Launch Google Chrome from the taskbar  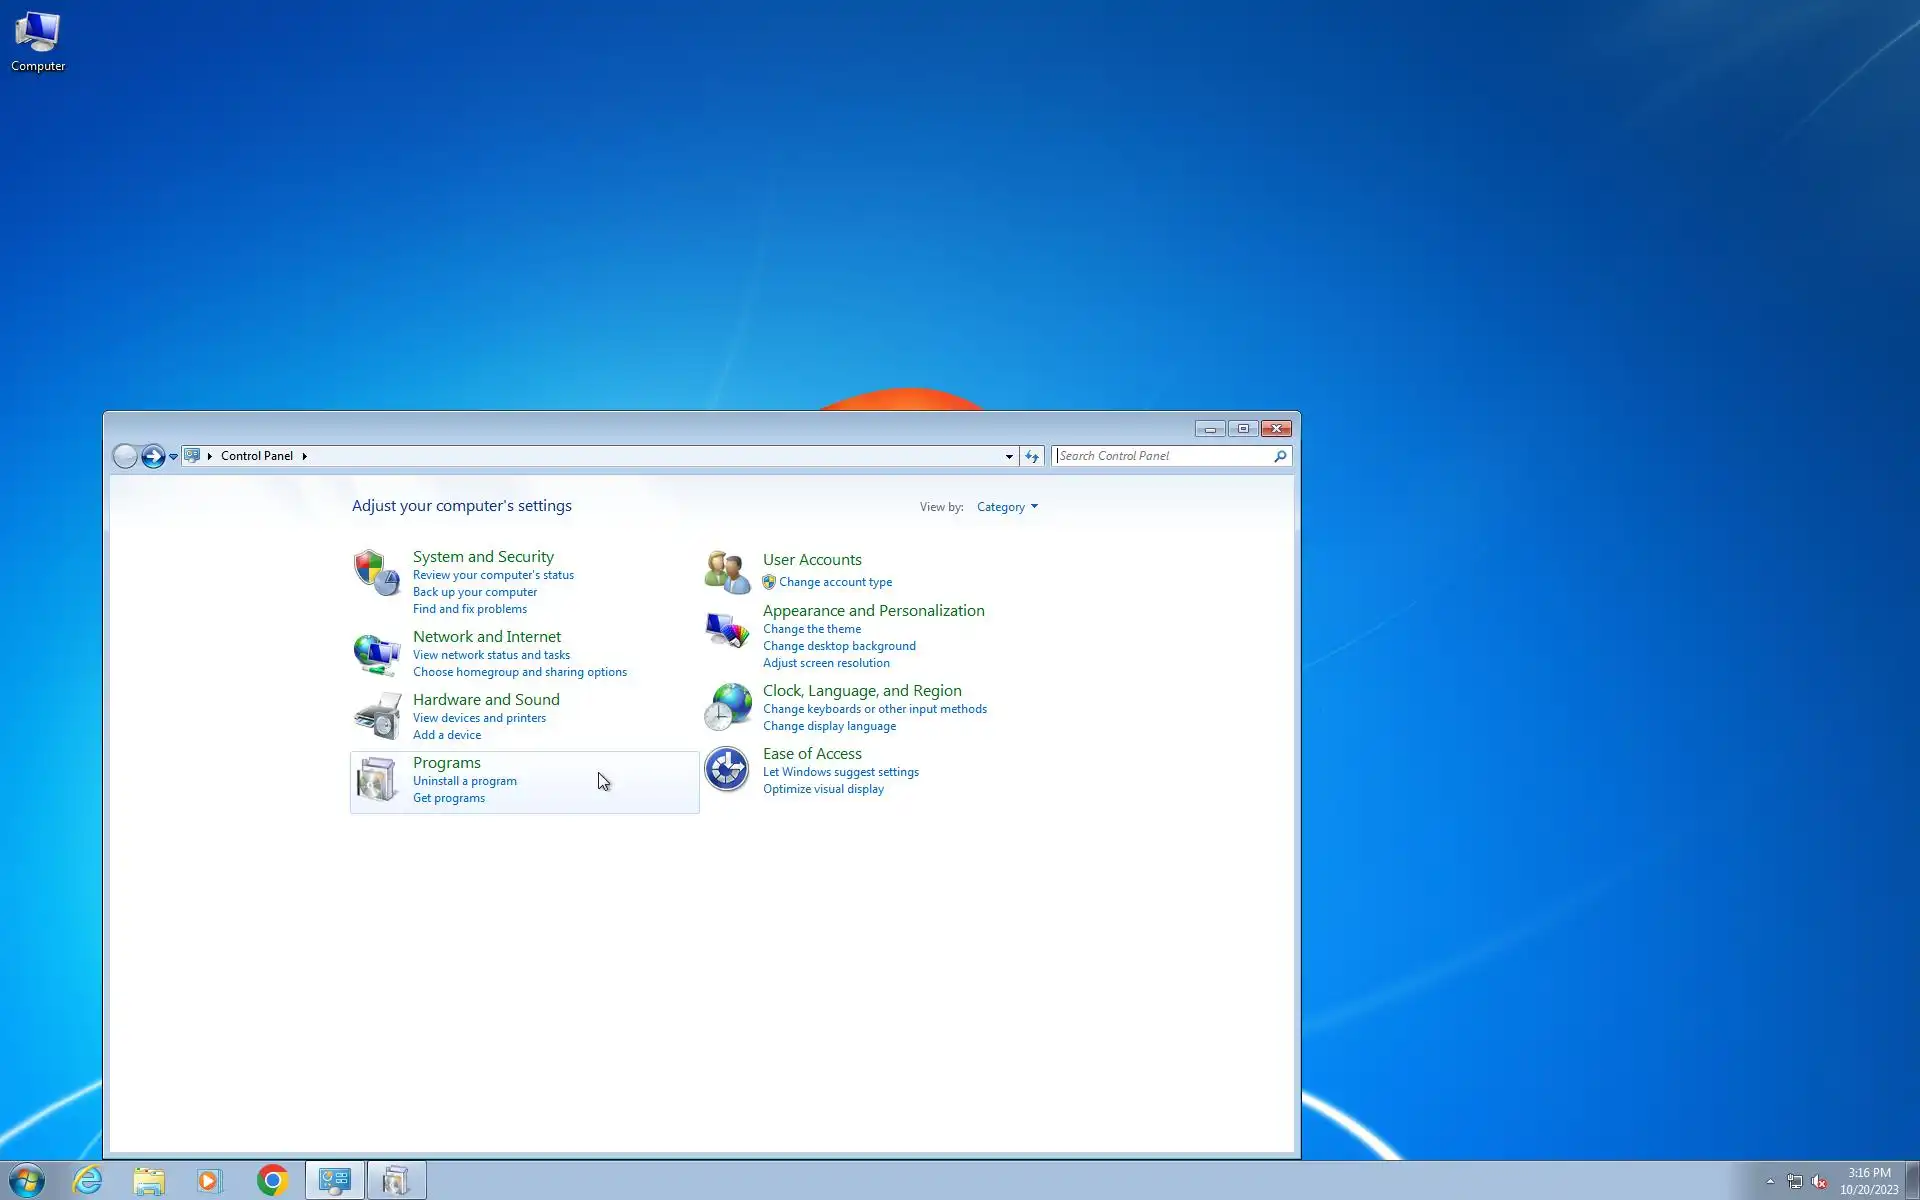tap(272, 1181)
